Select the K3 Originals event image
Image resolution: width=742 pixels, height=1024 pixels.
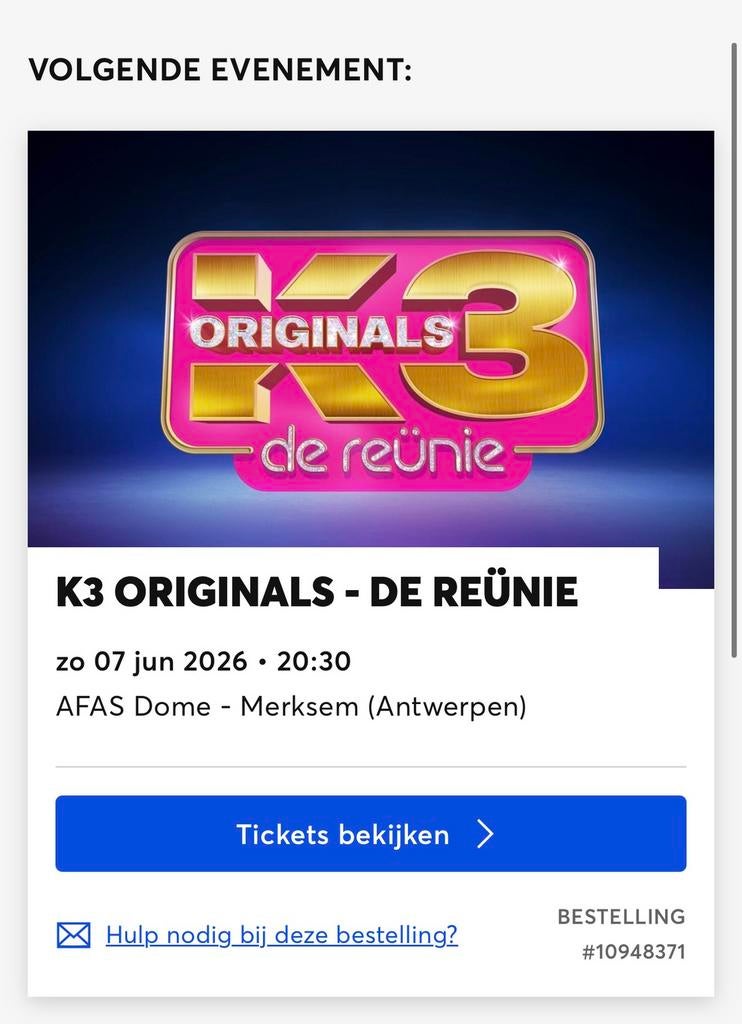tap(370, 340)
